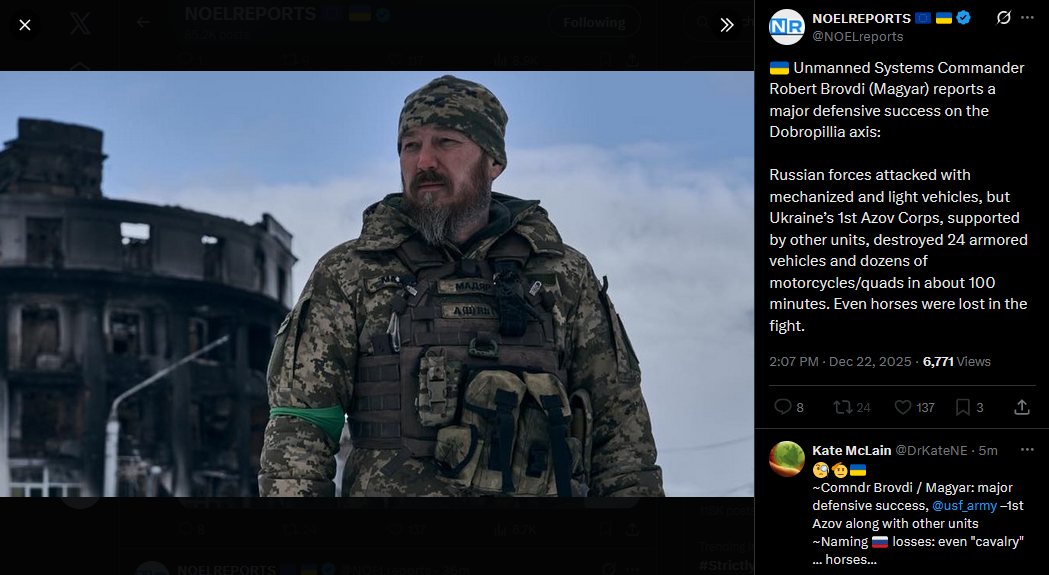Click the main post text about Dobropillia axis
Viewport: 1049px width, 575px height.
(x=898, y=197)
